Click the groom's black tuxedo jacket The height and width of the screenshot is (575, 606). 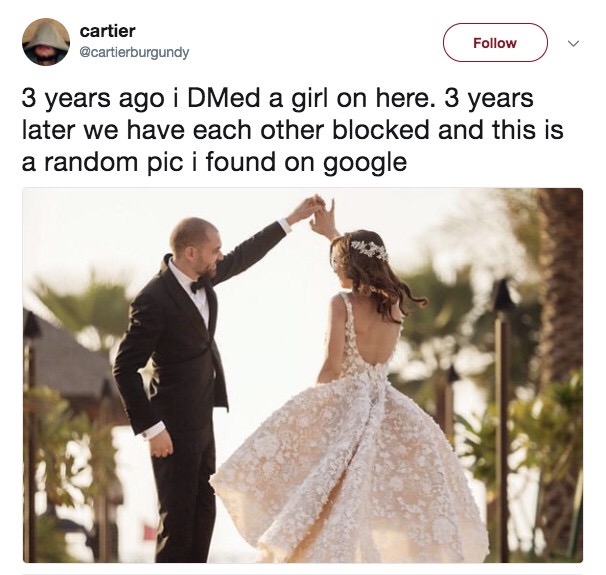174,348
